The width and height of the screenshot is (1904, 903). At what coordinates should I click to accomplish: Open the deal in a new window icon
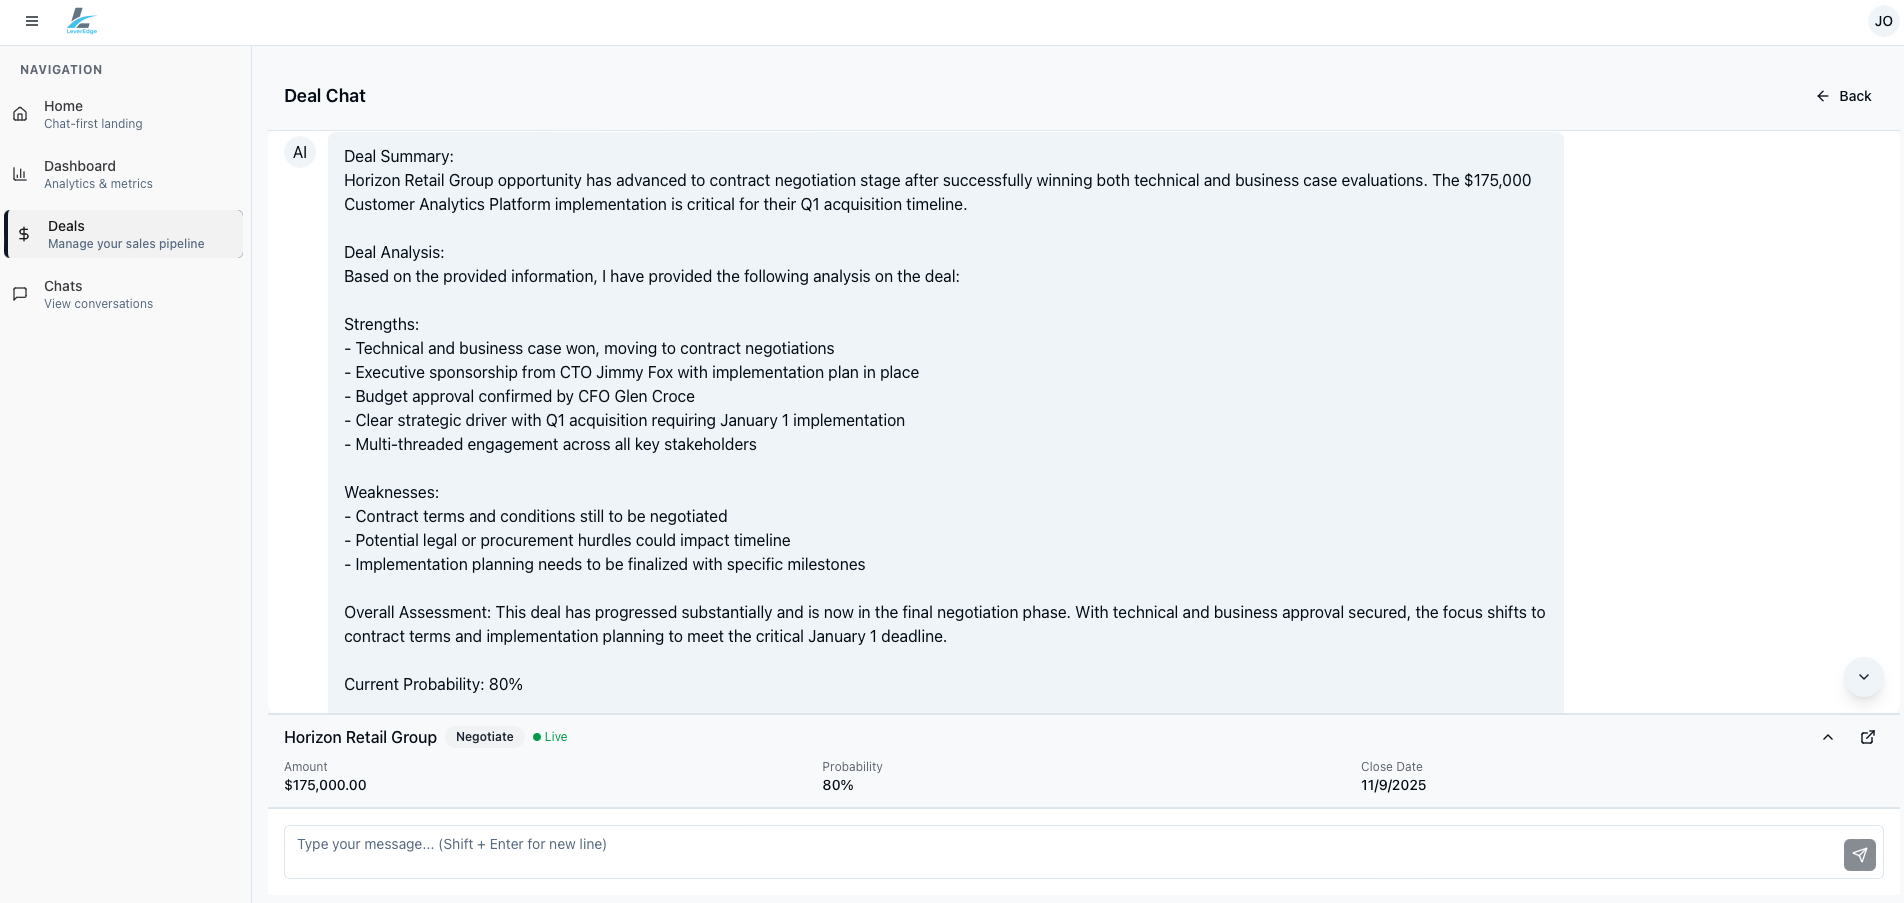coord(1868,737)
